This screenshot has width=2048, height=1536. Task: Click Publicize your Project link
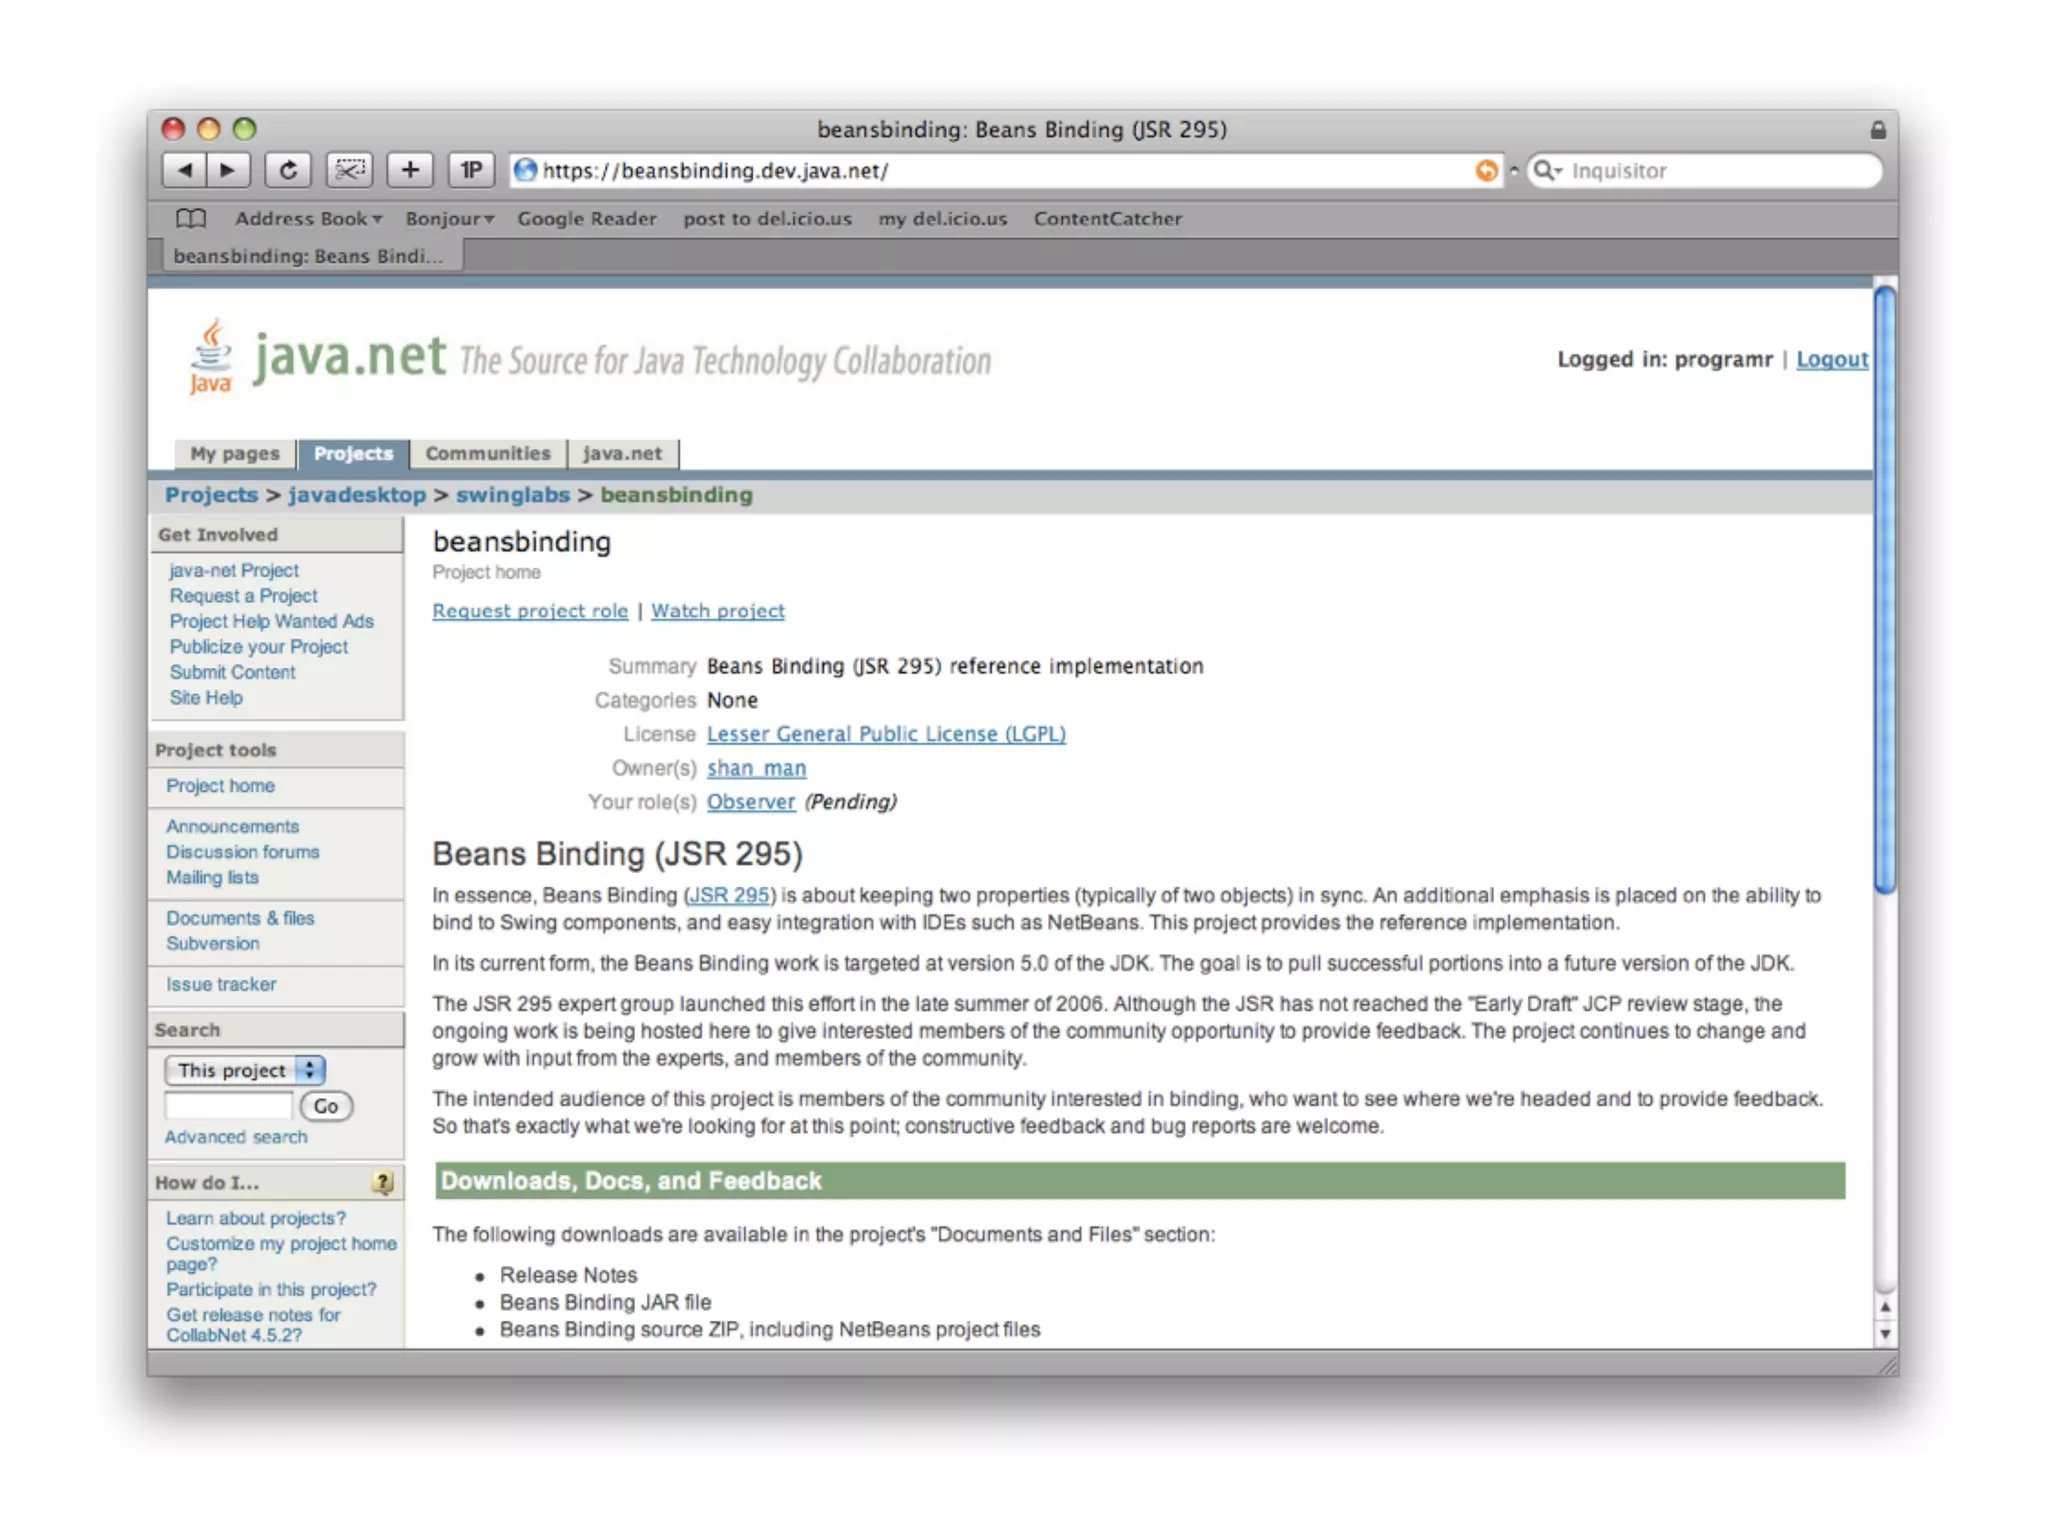(x=258, y=647)
